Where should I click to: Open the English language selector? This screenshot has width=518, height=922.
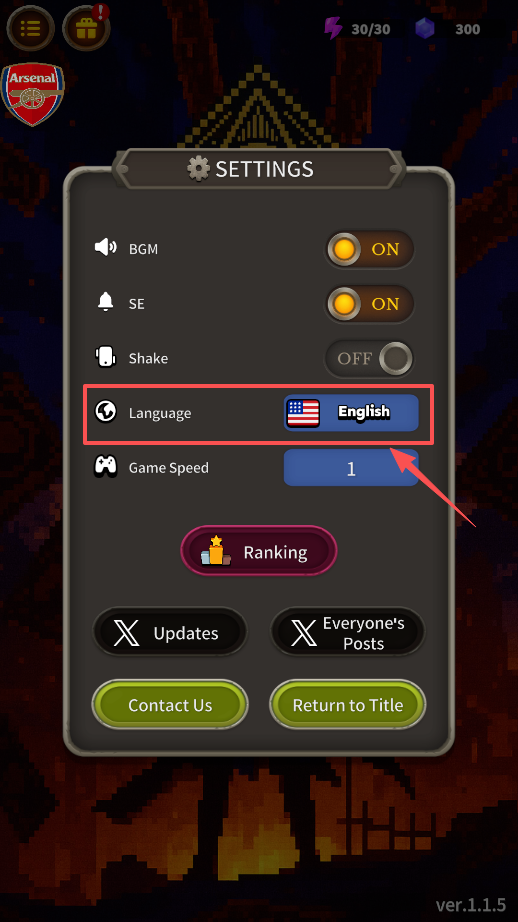click(351, 412)
